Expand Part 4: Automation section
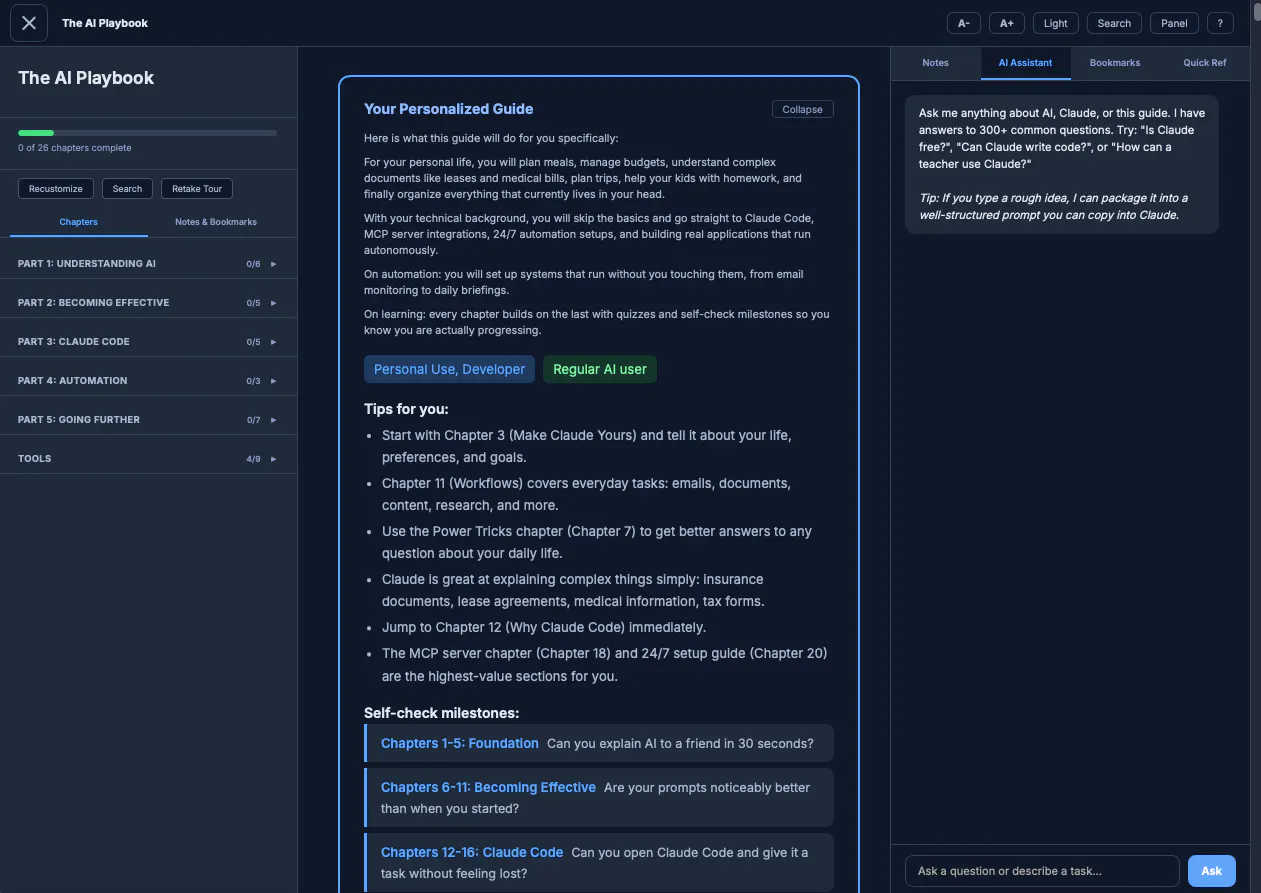 tap(148, 381)
